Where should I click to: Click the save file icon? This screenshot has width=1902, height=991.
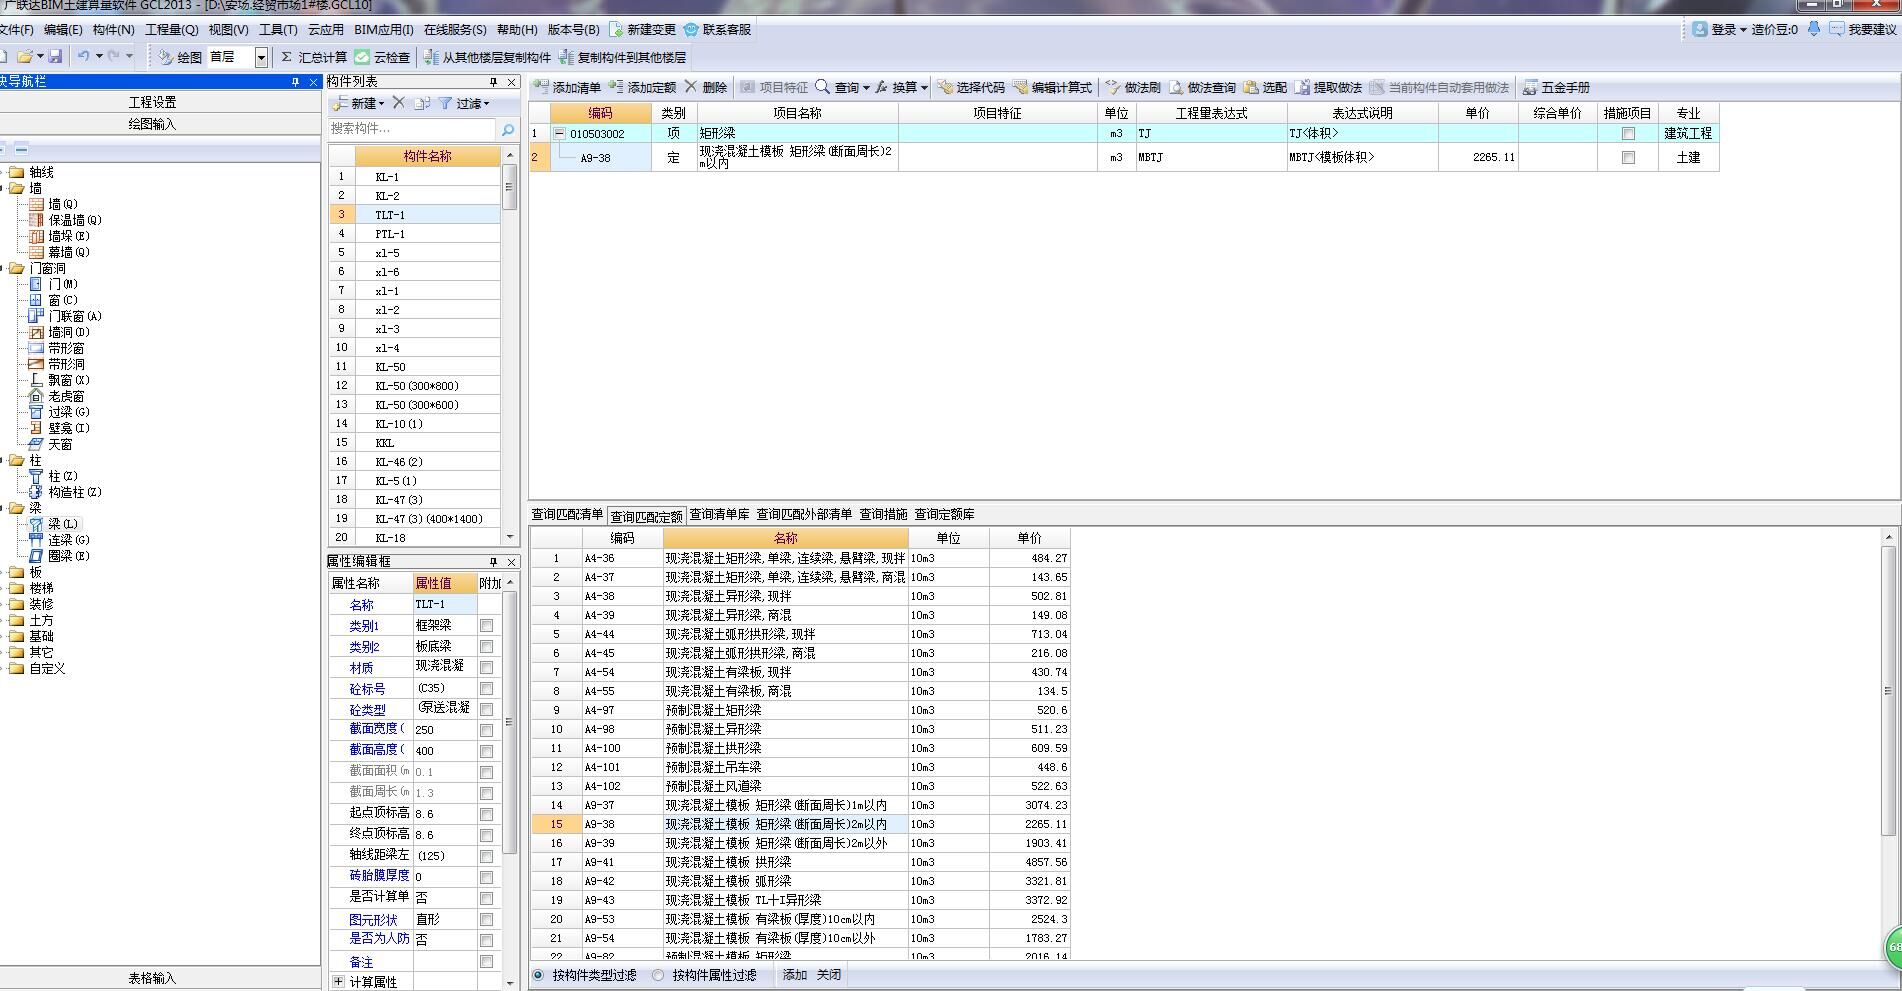point(55,57)
